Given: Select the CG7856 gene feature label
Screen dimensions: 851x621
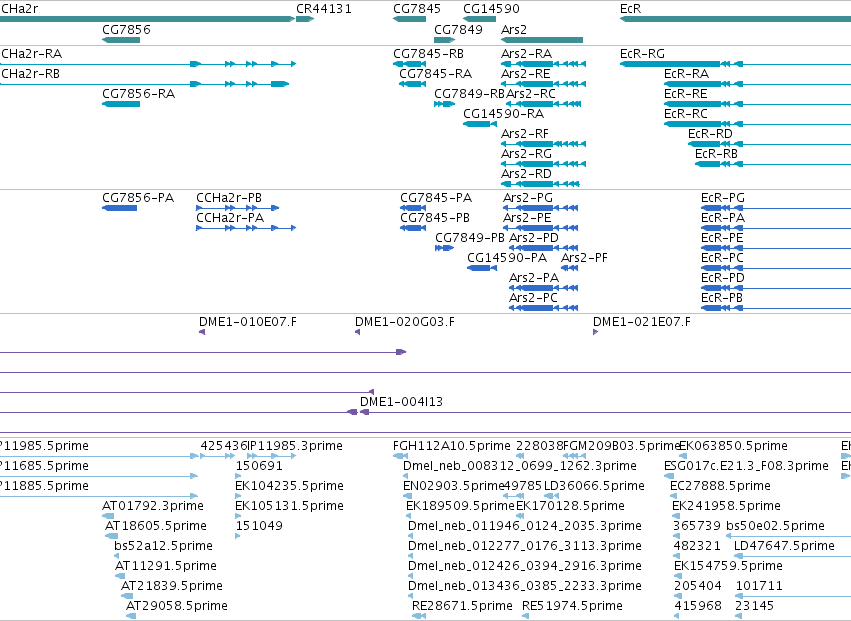Looking at the screenshot, I should tap(126, 29).
